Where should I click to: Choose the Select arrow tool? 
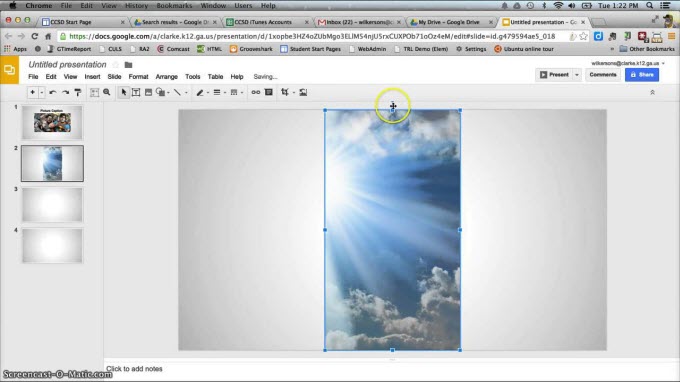coord(124,92)
